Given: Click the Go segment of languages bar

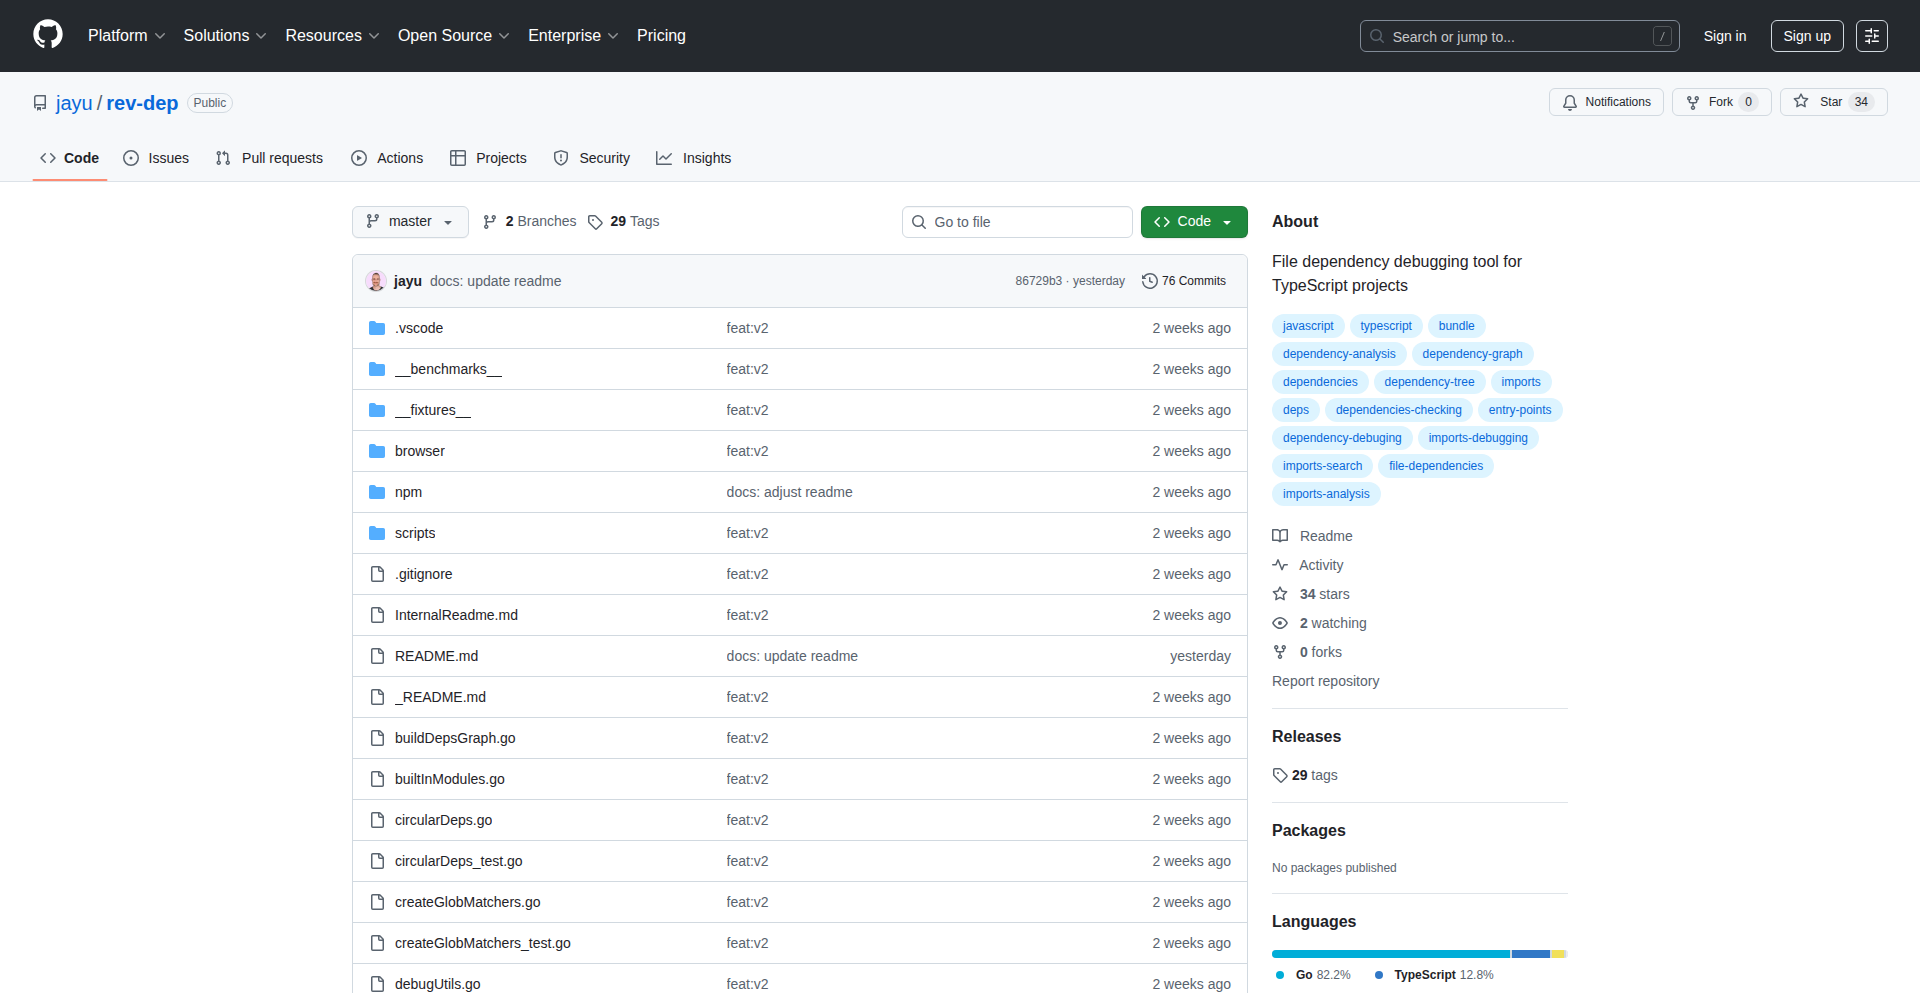Looking at the screenshot, I should (x=1390, y=954).
